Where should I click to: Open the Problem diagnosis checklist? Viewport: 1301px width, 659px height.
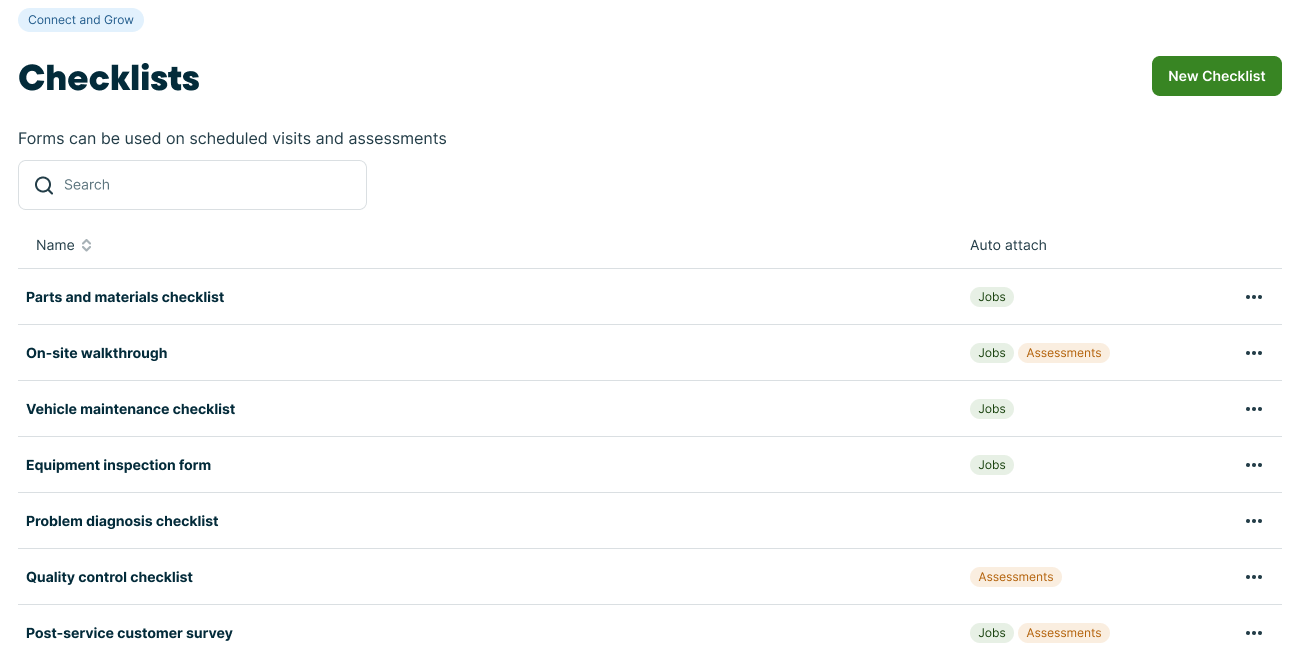[x=122, y=521]
